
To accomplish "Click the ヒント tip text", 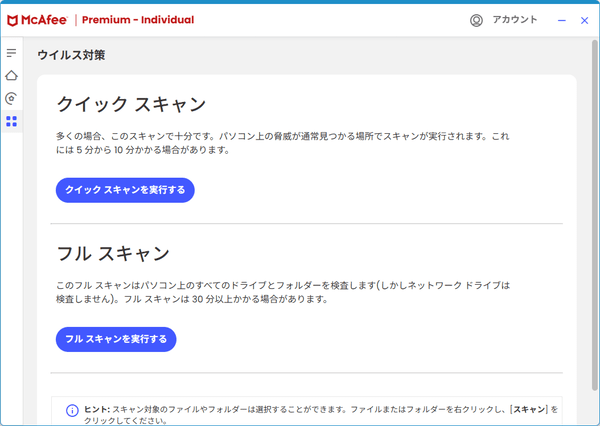I will 321,415.
